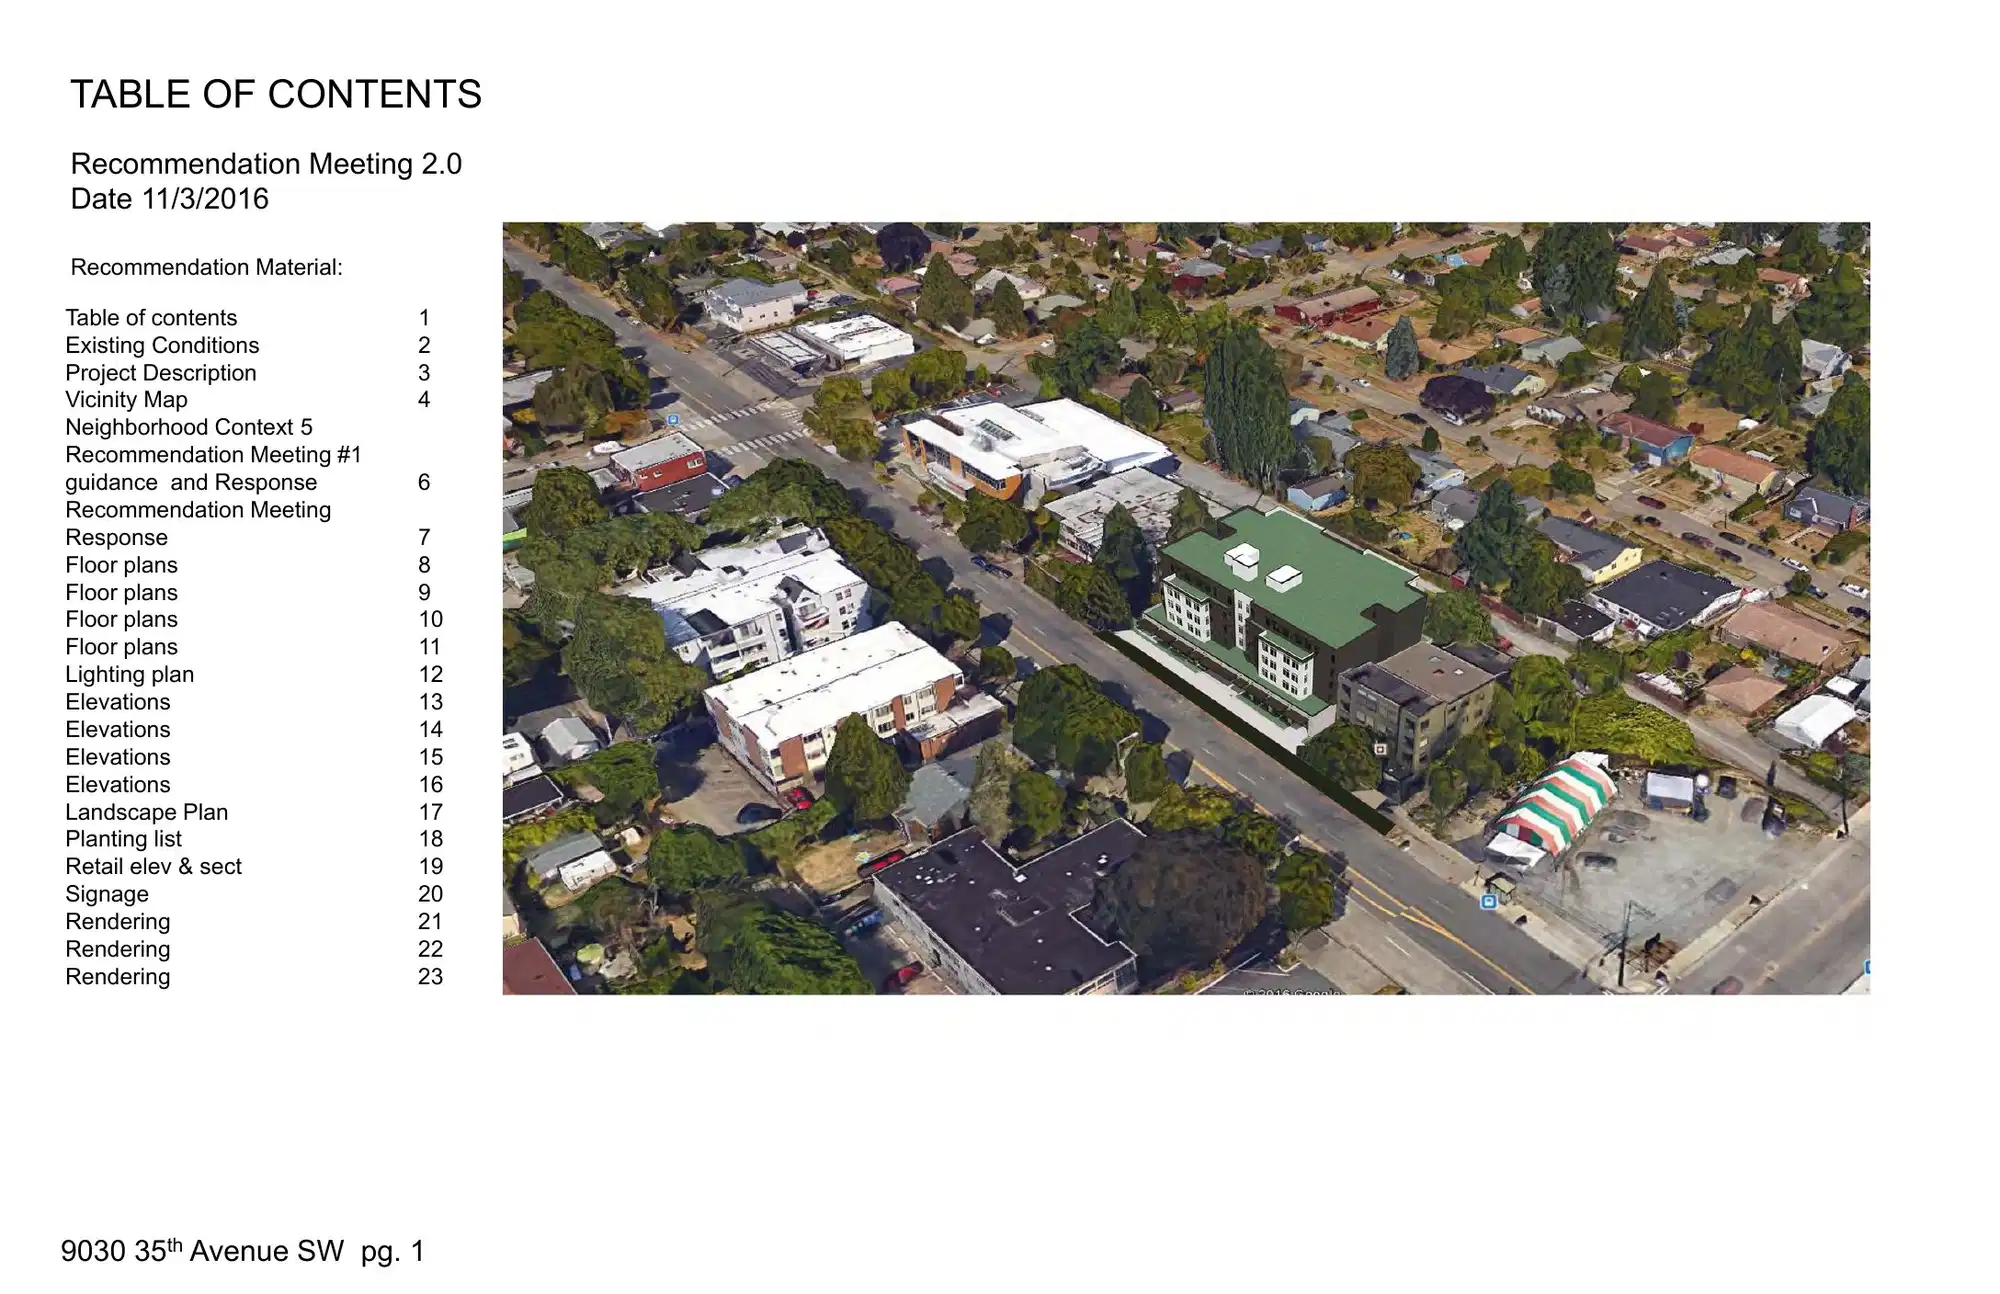Select page number 6 beside guidance and Response
Screen dimensions: 2000x1294
(424, 483)
